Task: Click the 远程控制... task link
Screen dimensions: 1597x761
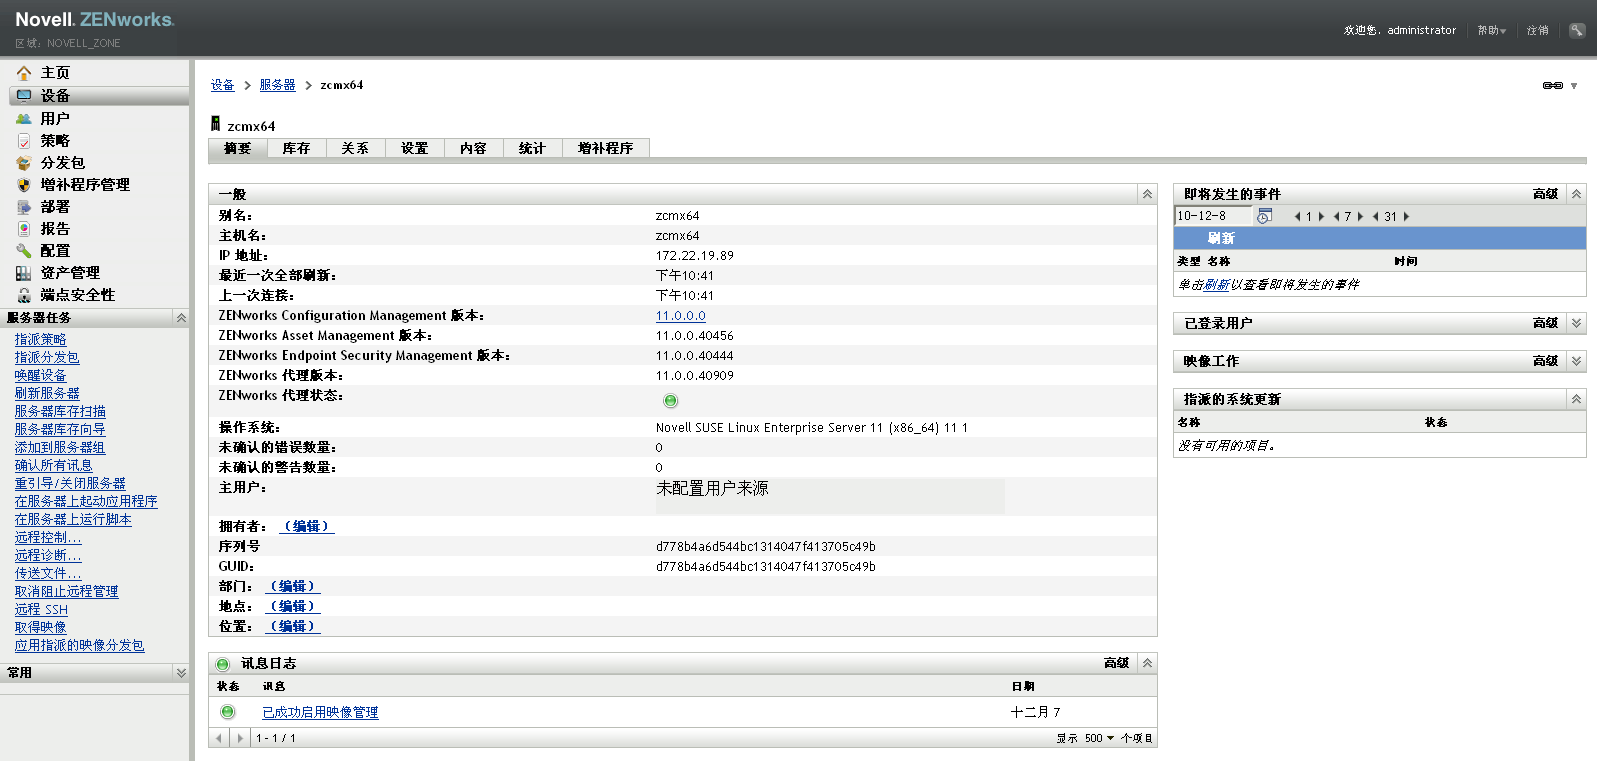Action: click(x=48, y=538)
